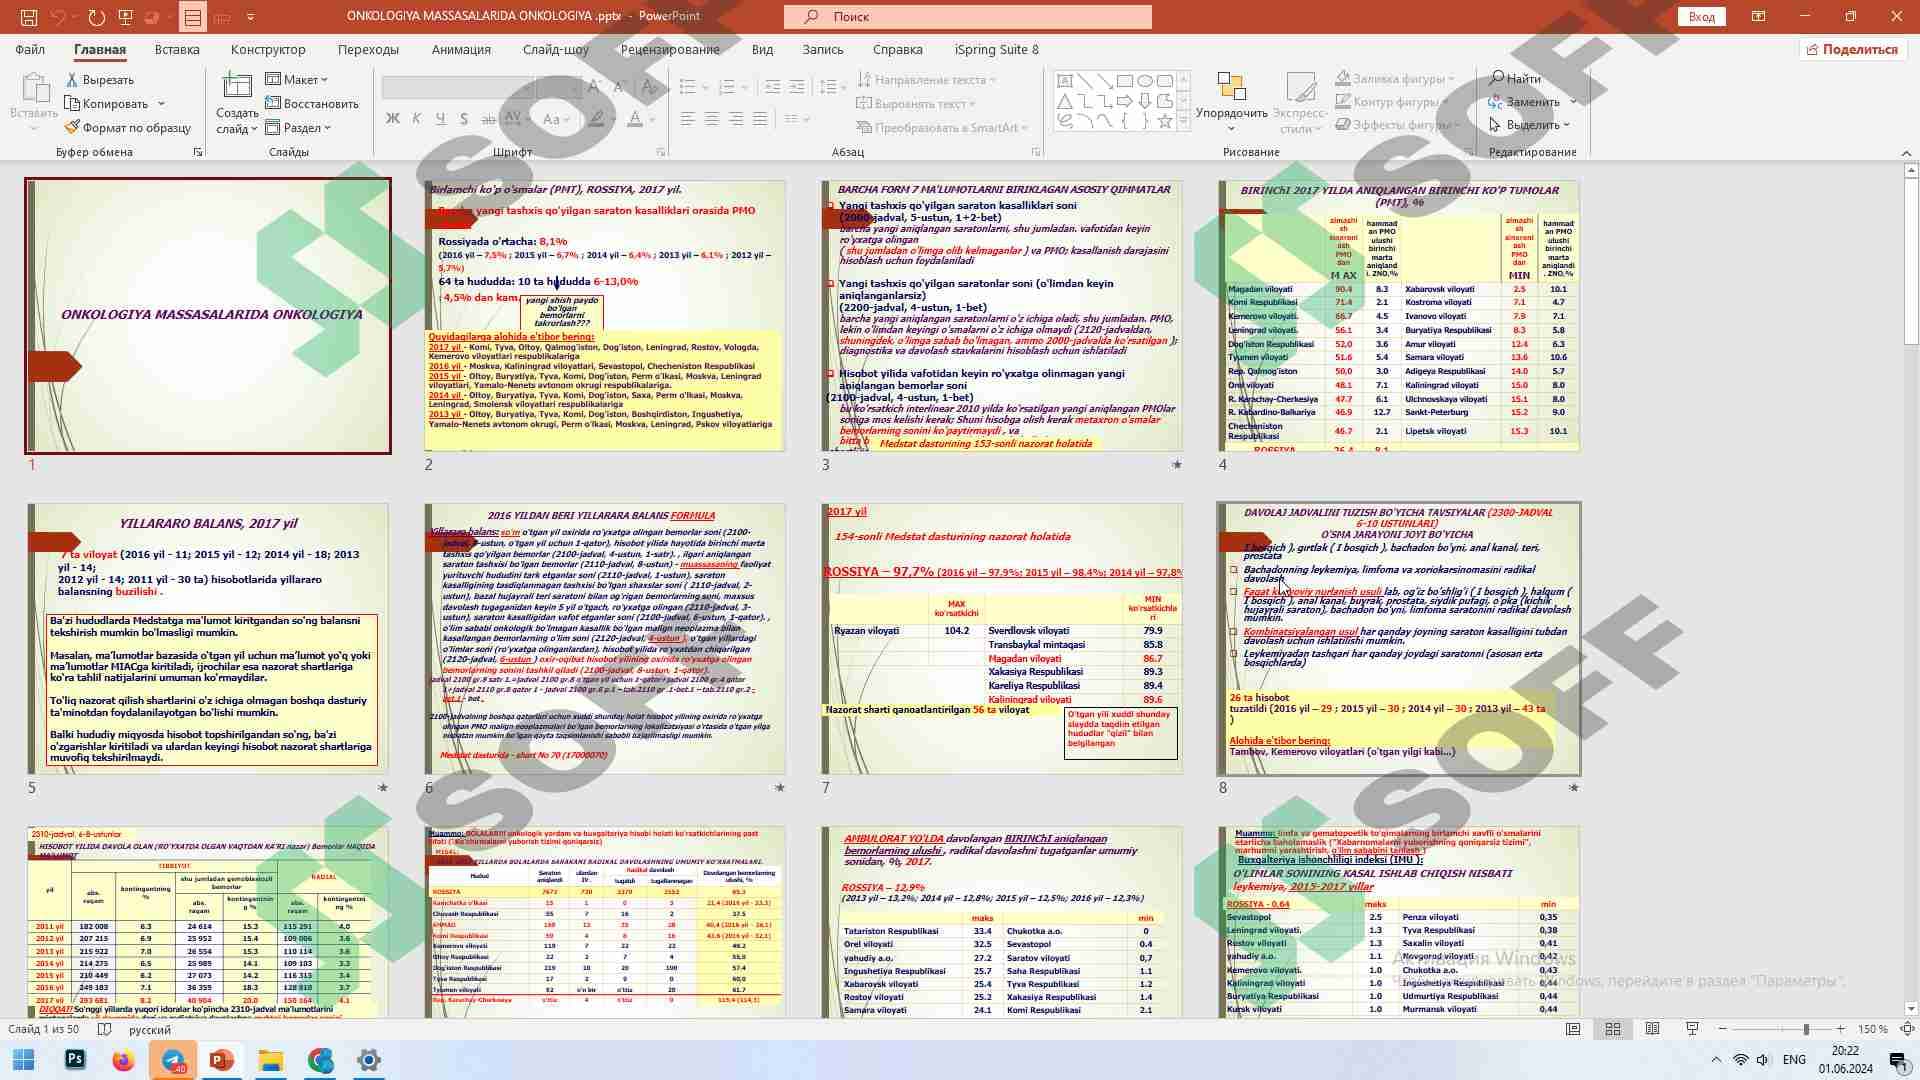This screenshot has height=1080, width=1920.
Task: Open Firefox from the taskbar
Action: [x=123, y=1060]
